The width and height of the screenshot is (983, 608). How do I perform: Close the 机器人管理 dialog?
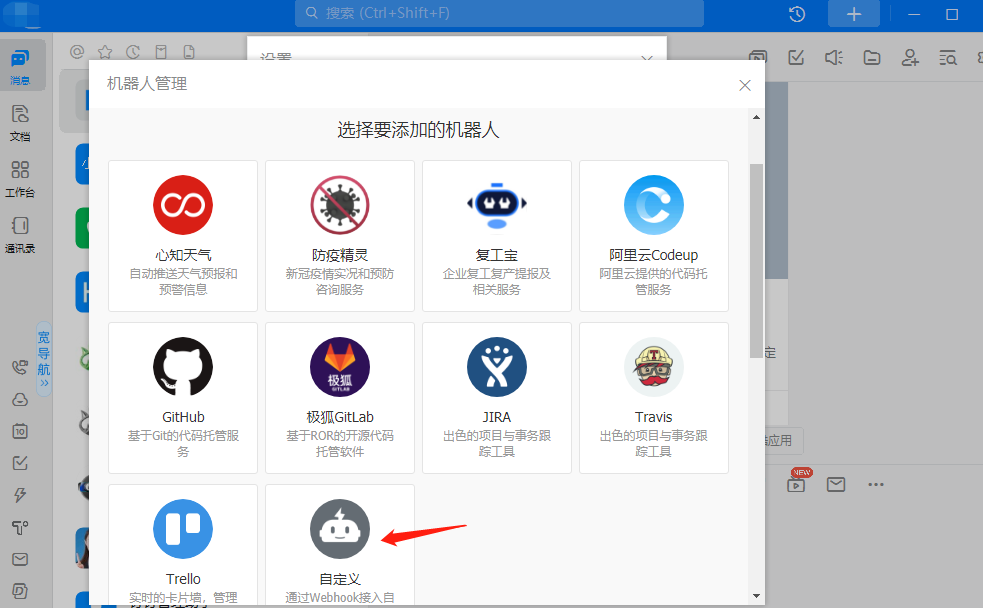745,85
